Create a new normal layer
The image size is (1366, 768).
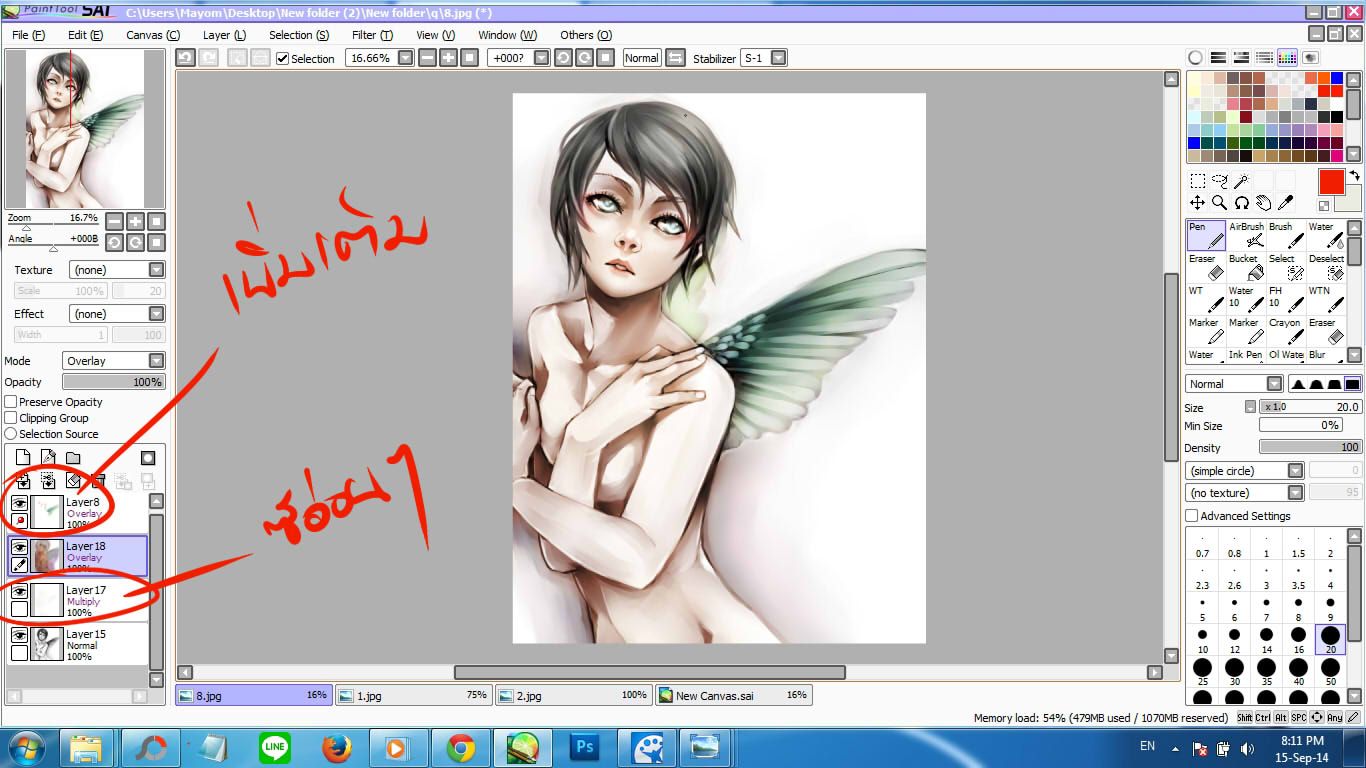click(x=23, y=458)
